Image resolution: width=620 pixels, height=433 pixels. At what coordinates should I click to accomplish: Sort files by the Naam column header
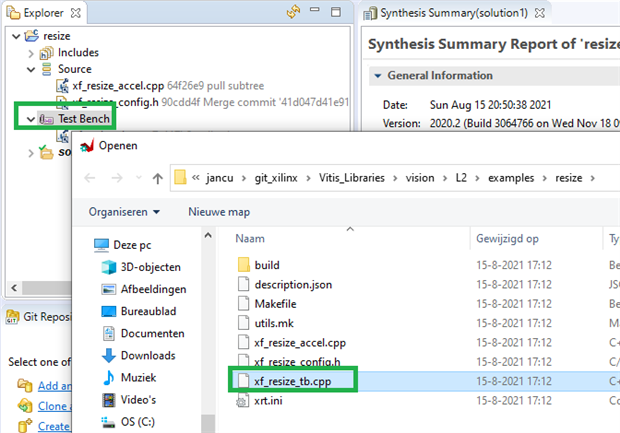pos(250,238)
